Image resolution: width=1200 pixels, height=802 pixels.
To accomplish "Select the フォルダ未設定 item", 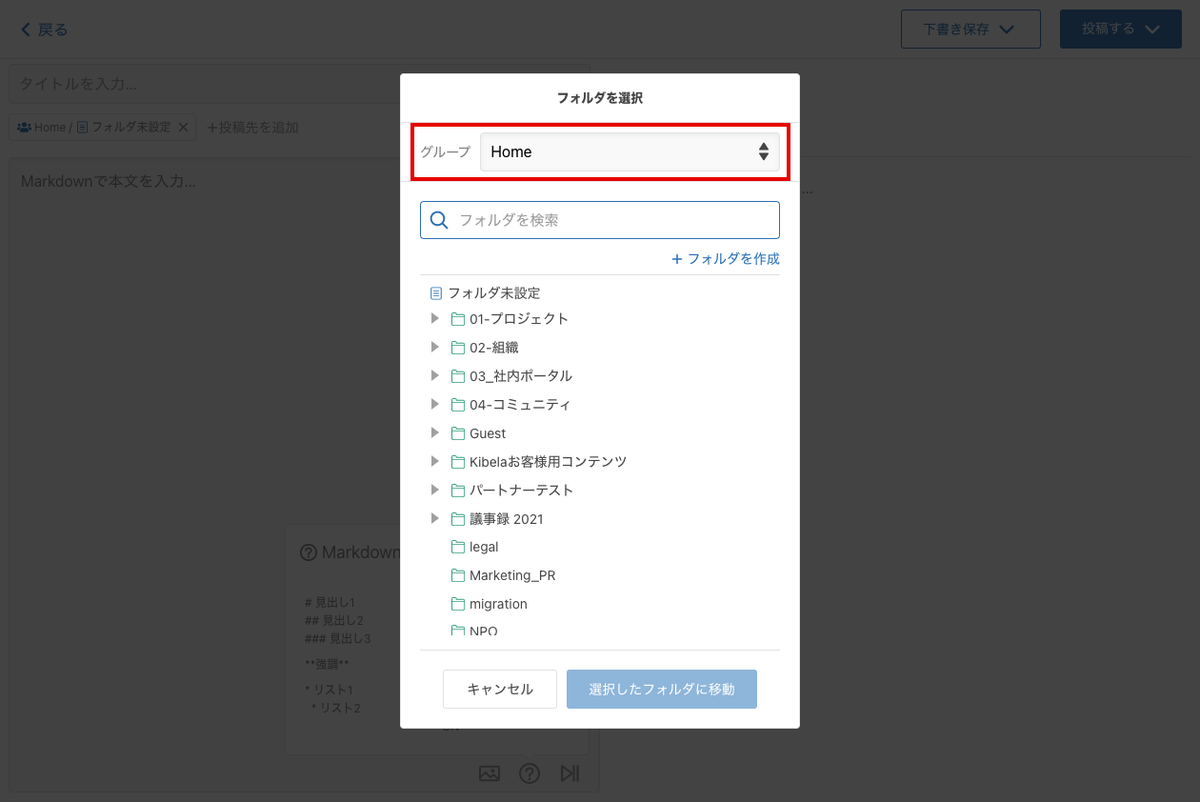I will tap(485, 293).
